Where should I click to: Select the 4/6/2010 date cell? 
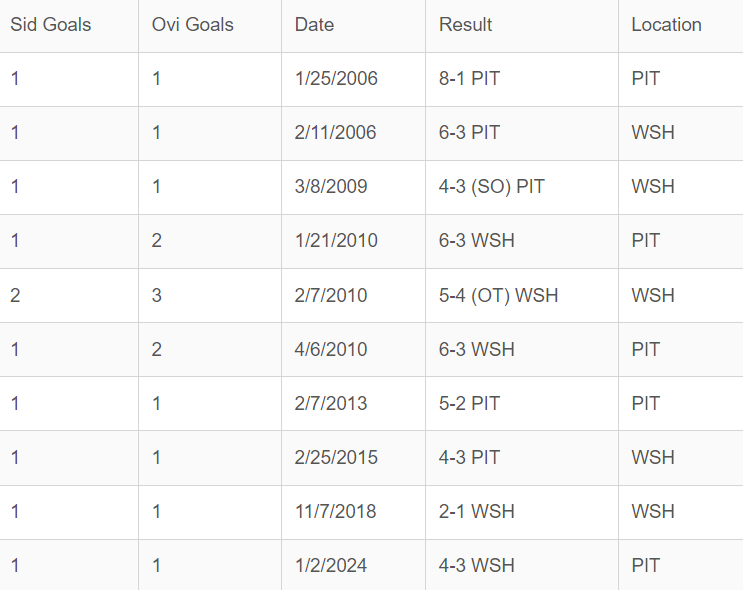331,349
